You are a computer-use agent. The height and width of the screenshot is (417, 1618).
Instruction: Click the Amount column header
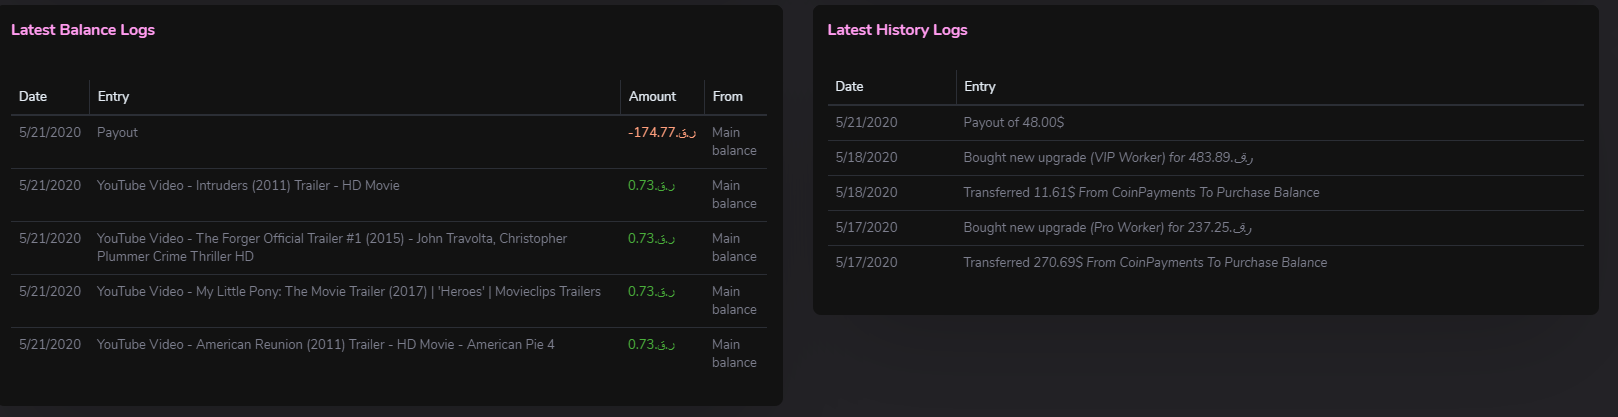point(652,96)
